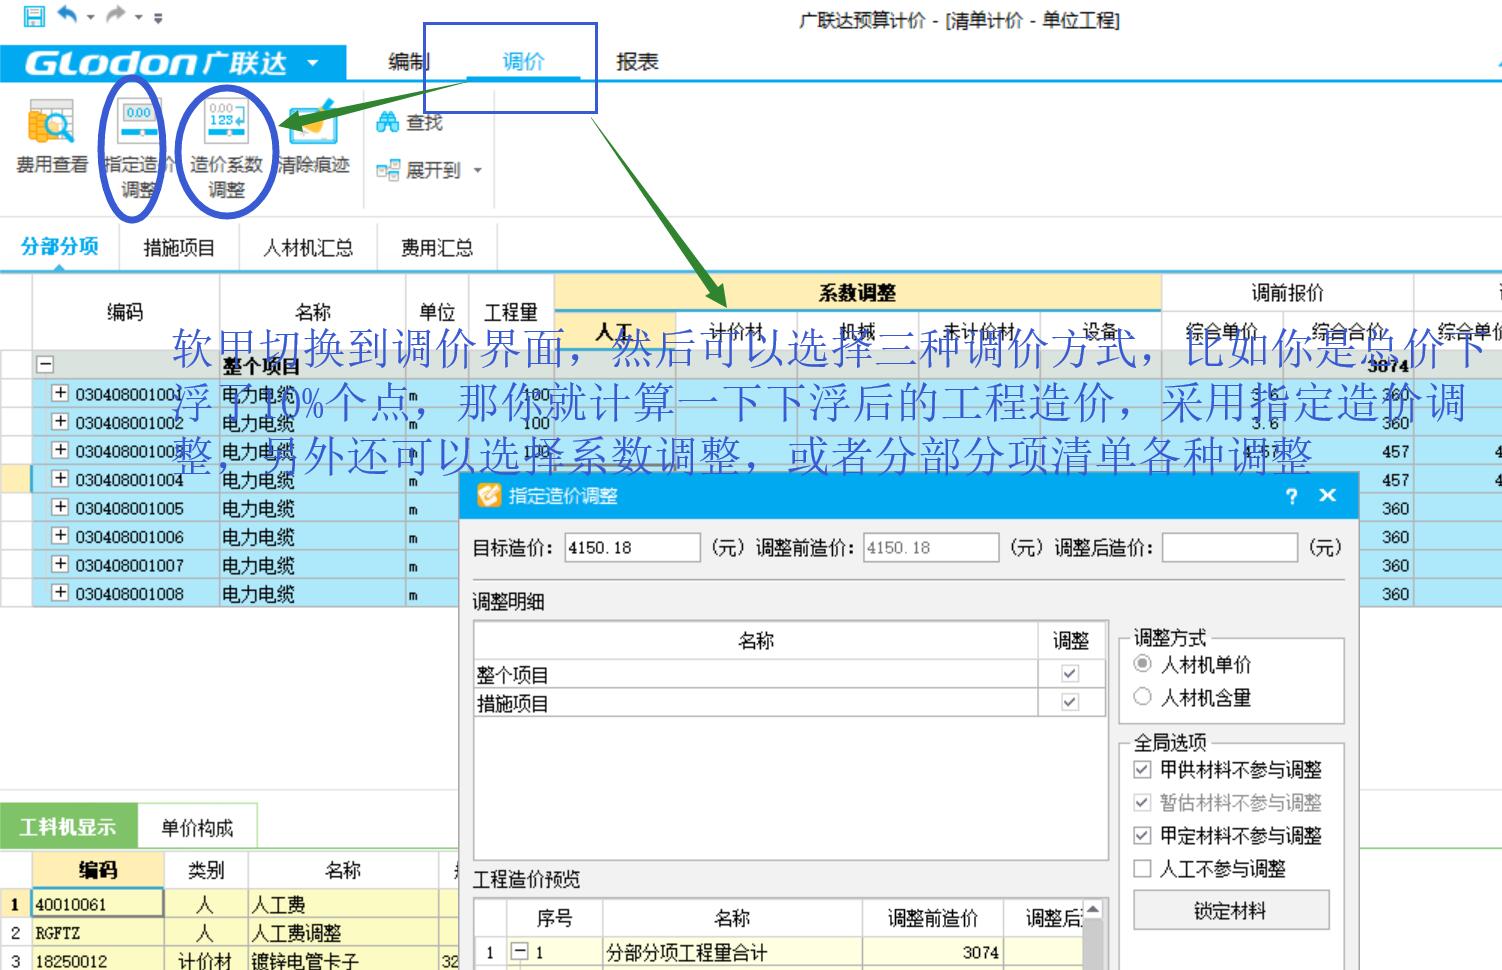Switch to the 调价 ribbon tab

(523, 62)
